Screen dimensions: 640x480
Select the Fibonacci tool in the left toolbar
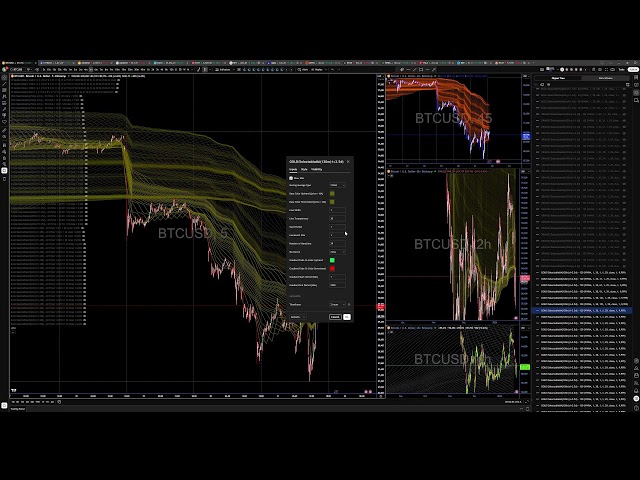click(x=4, y=90)
